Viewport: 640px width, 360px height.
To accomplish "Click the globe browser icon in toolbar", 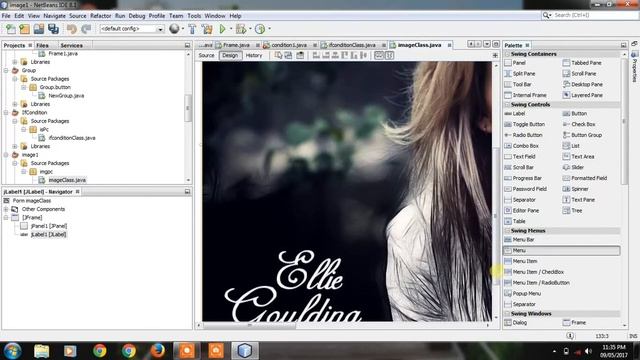I will coord(174,29).
